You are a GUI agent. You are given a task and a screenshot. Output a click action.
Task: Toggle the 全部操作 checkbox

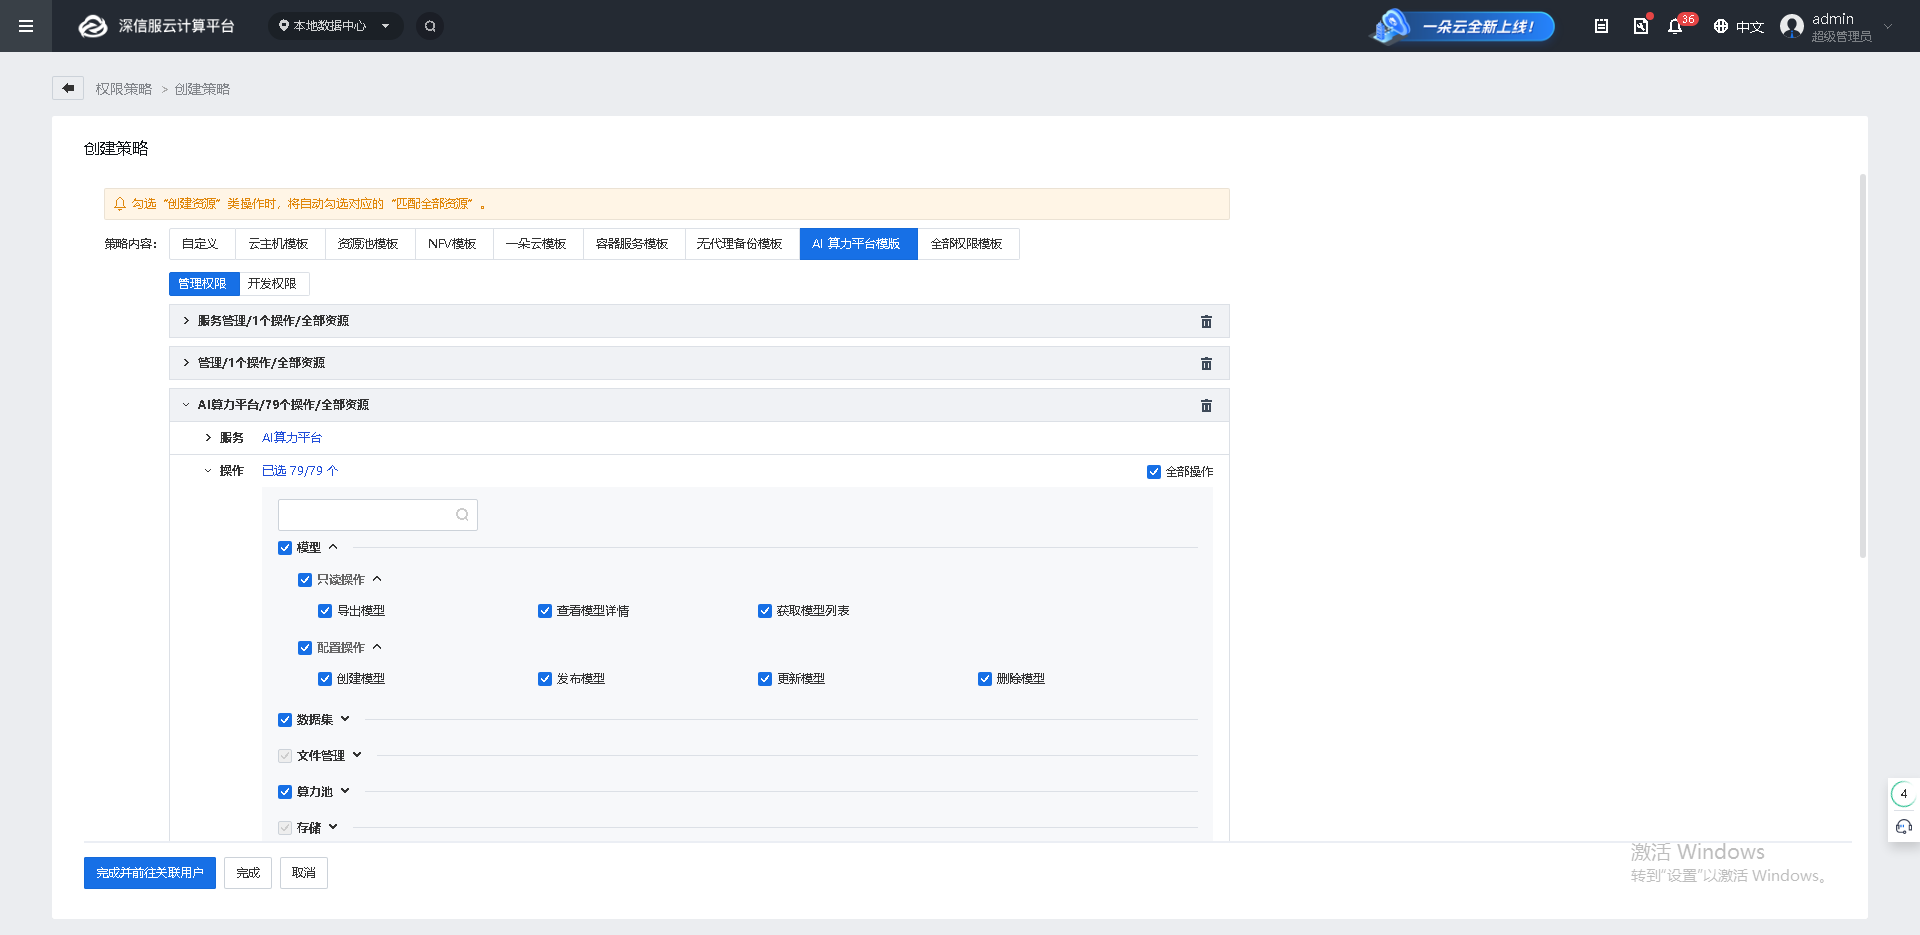pos(1154,472)
